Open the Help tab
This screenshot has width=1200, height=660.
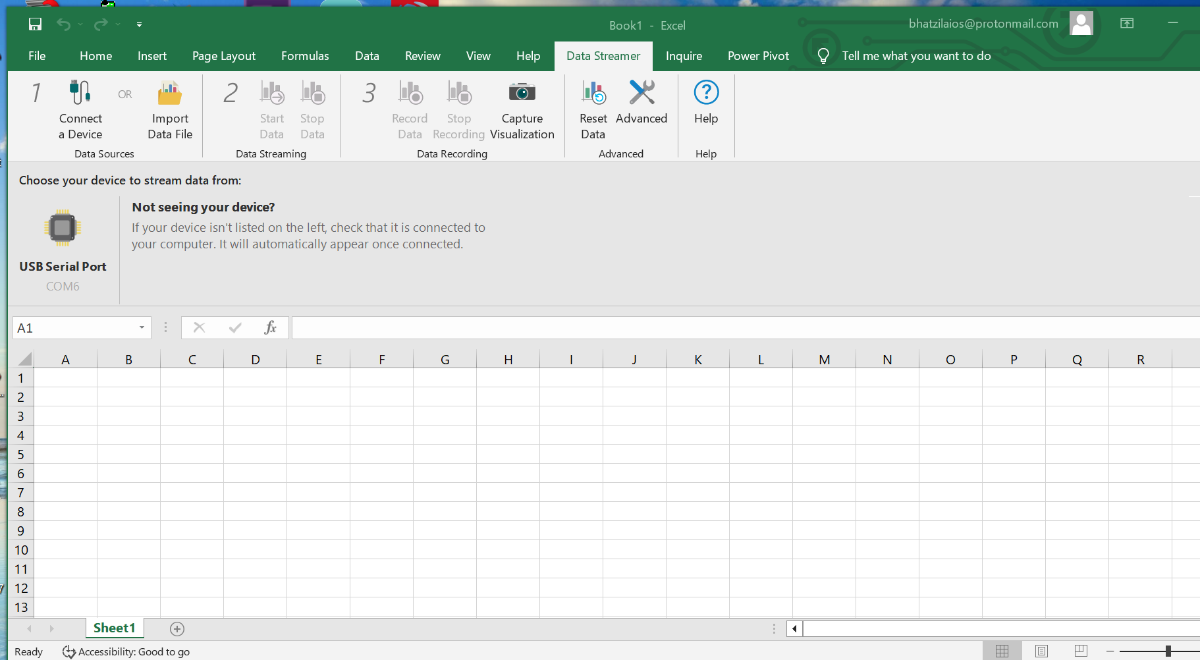(528, 56)
